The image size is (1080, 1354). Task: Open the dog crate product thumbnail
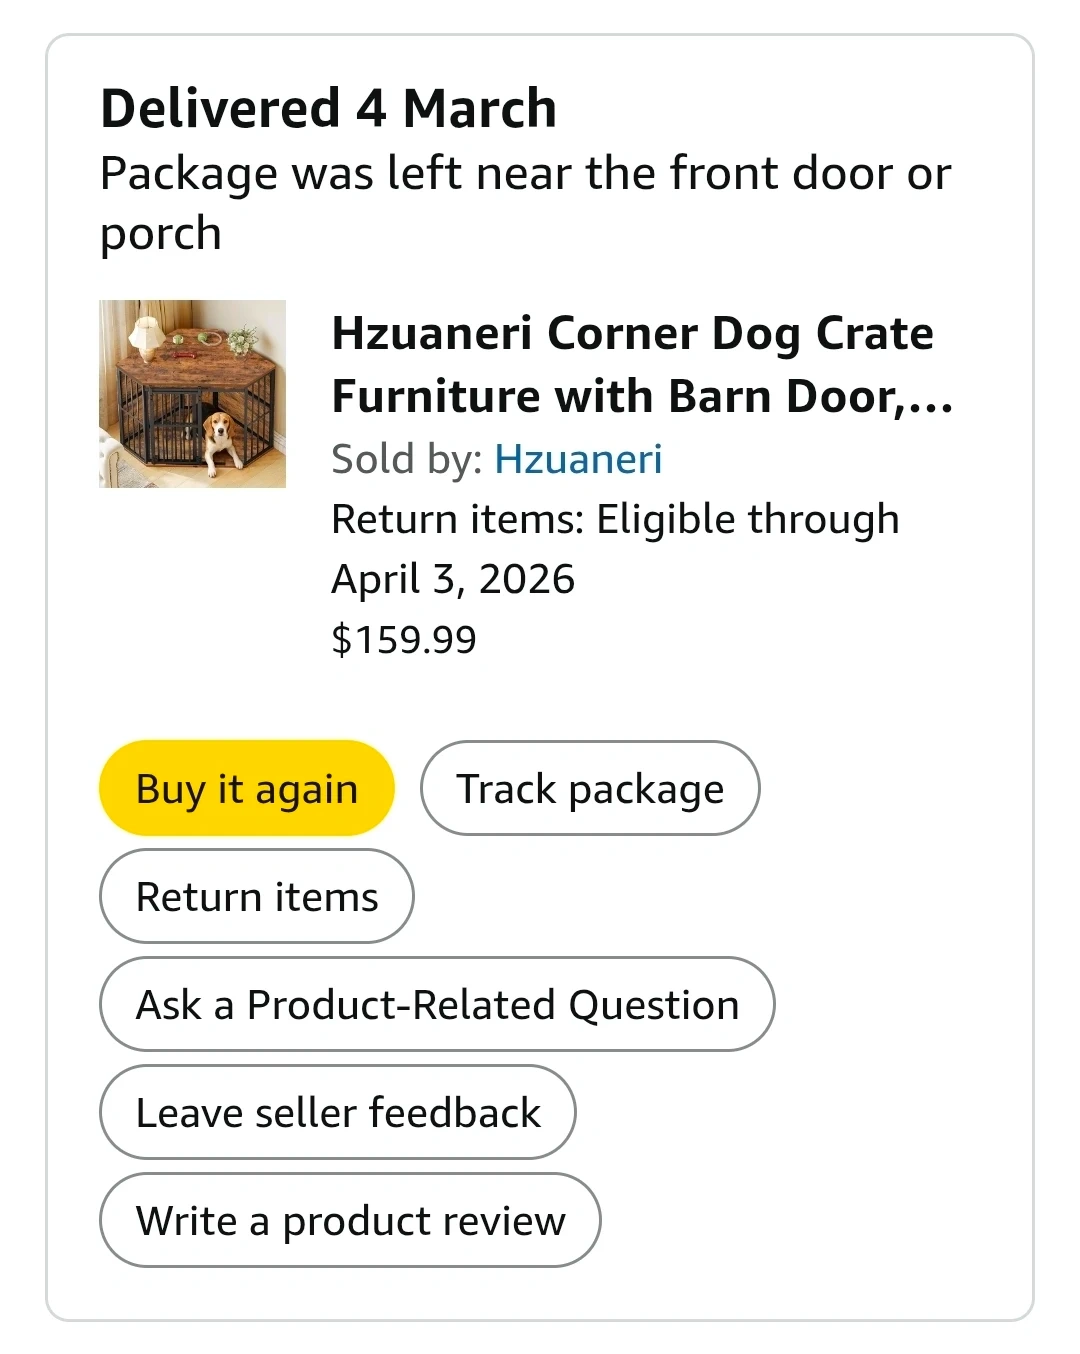coord(193,394)
